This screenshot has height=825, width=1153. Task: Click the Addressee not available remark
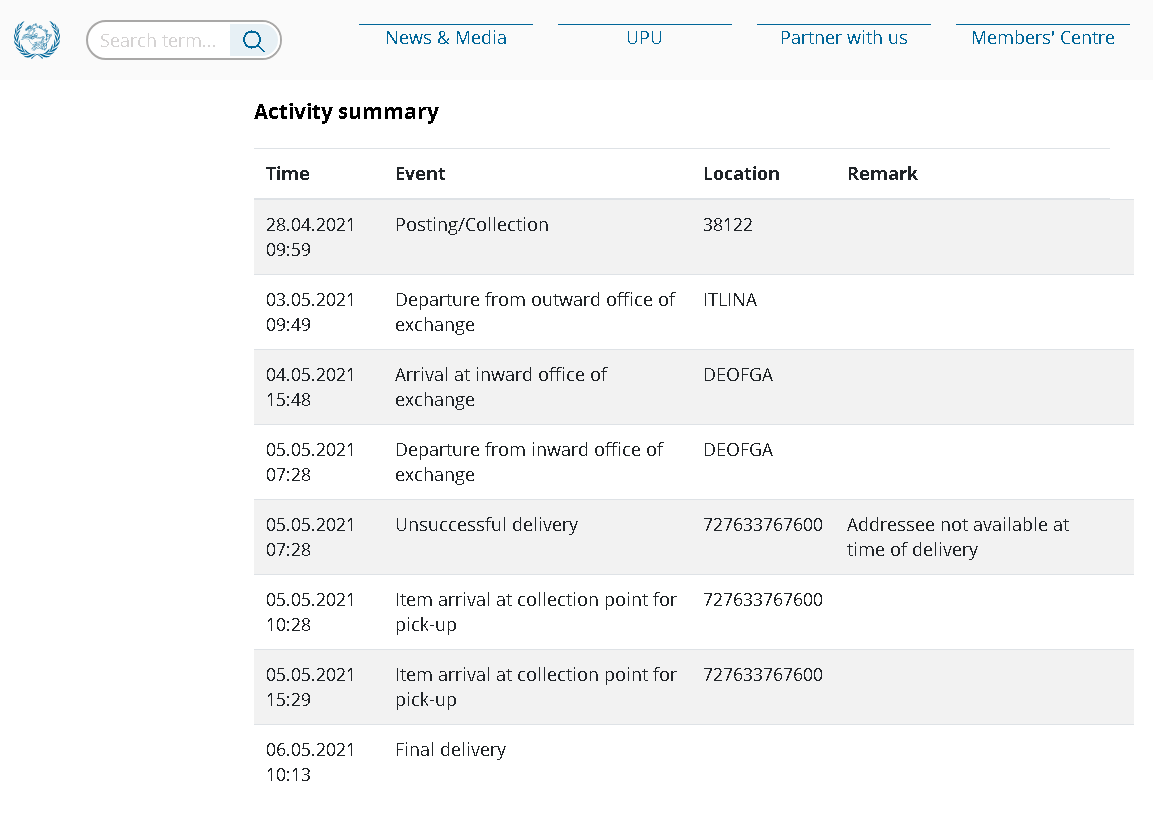pyautogui.click(x=957, y=537)
